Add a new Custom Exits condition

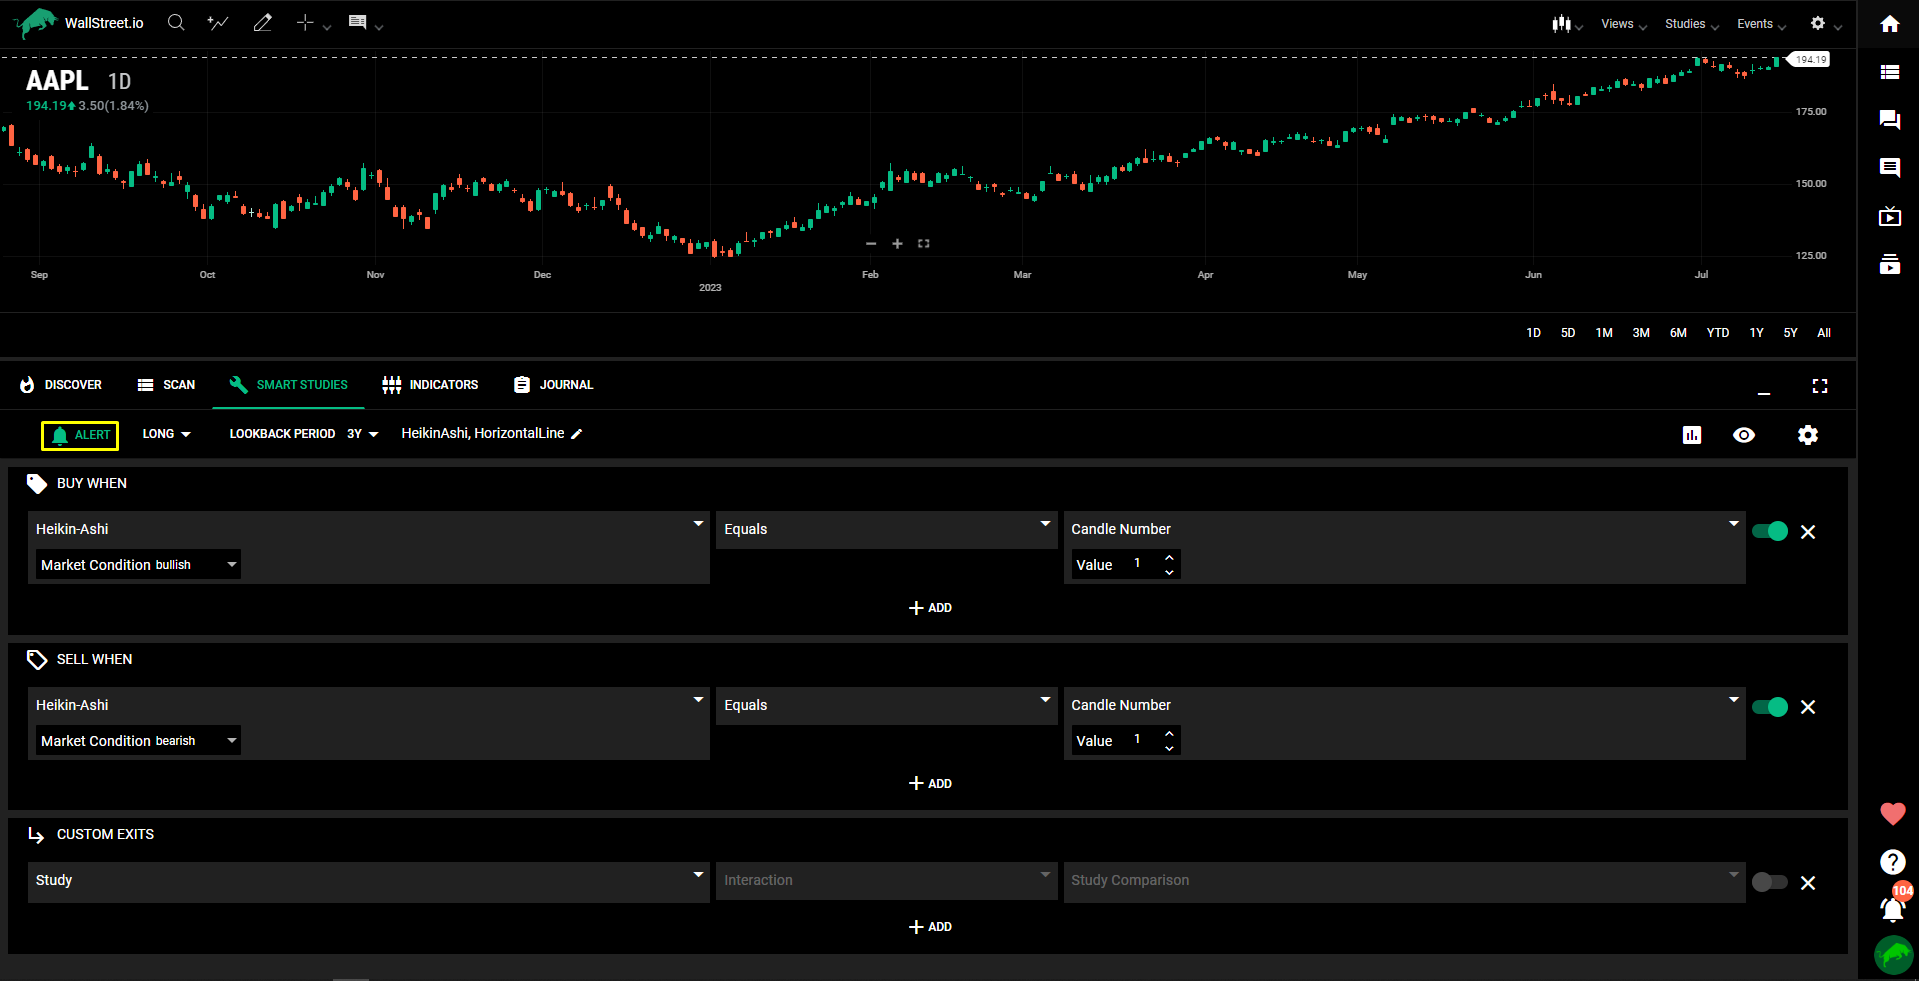[930, 927]
